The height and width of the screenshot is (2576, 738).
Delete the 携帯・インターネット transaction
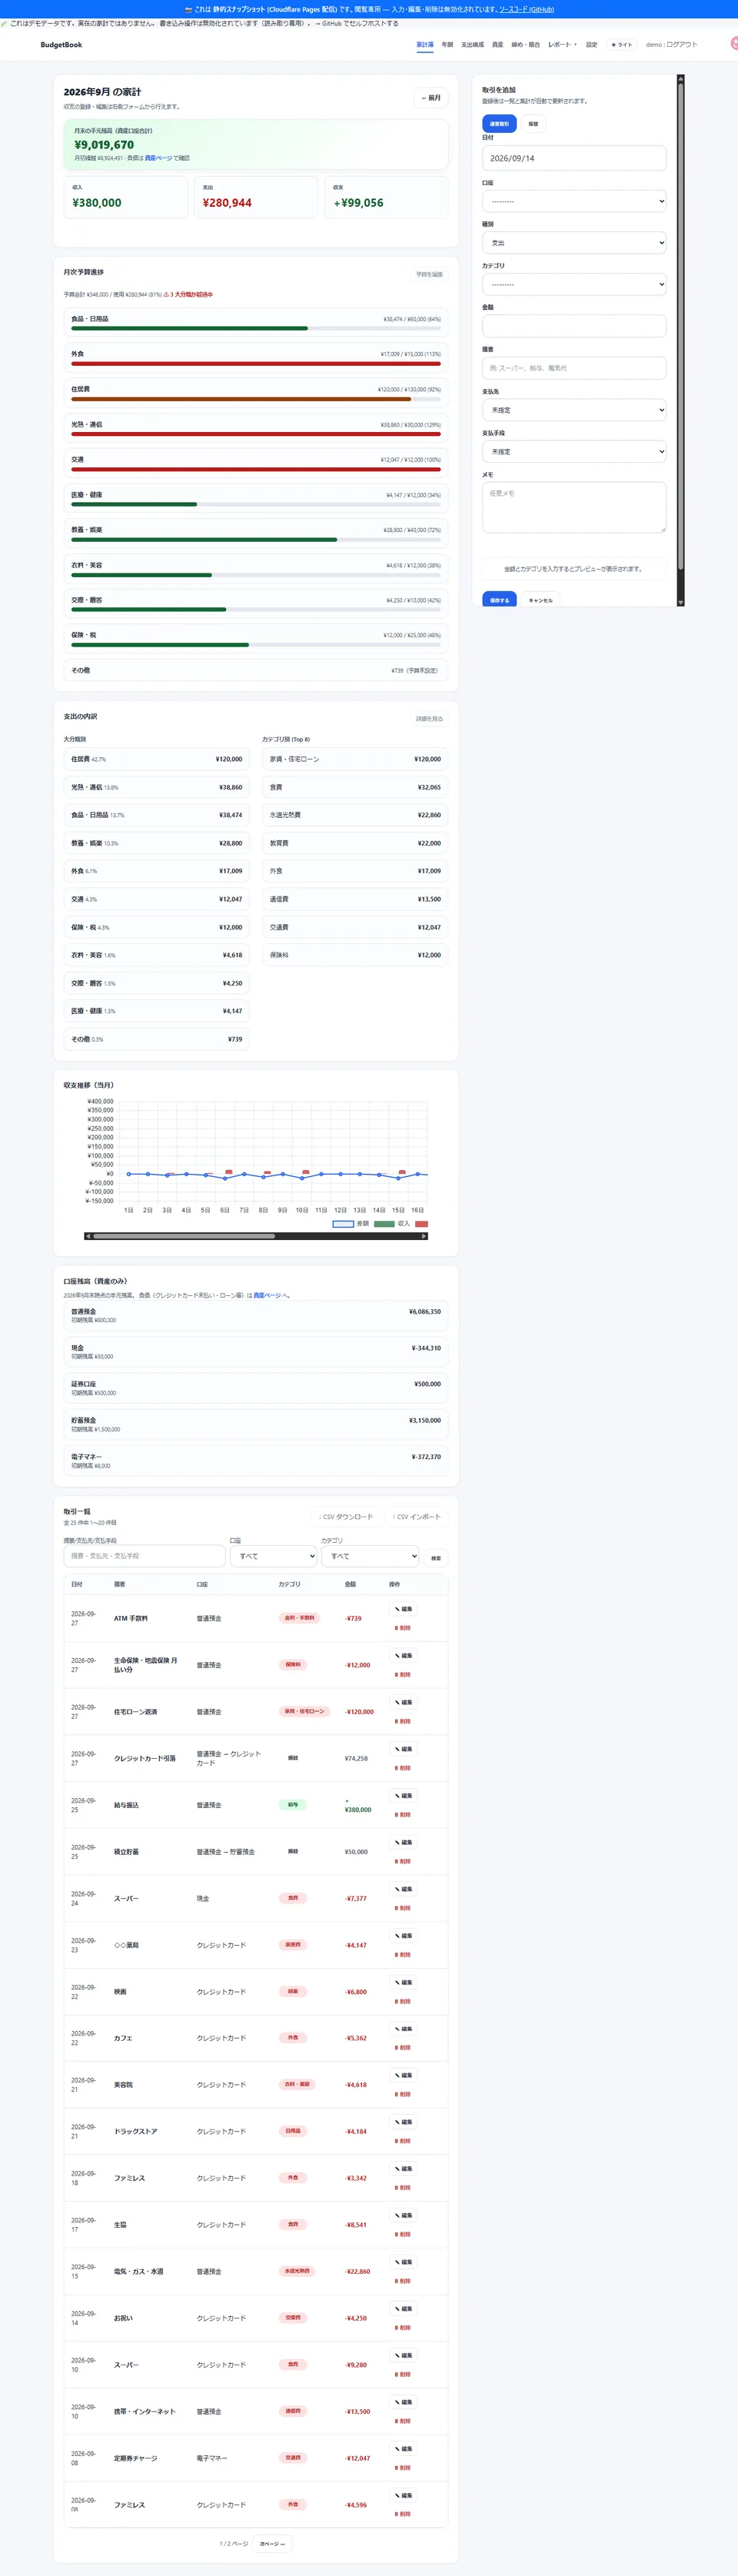coord(403,2421)
